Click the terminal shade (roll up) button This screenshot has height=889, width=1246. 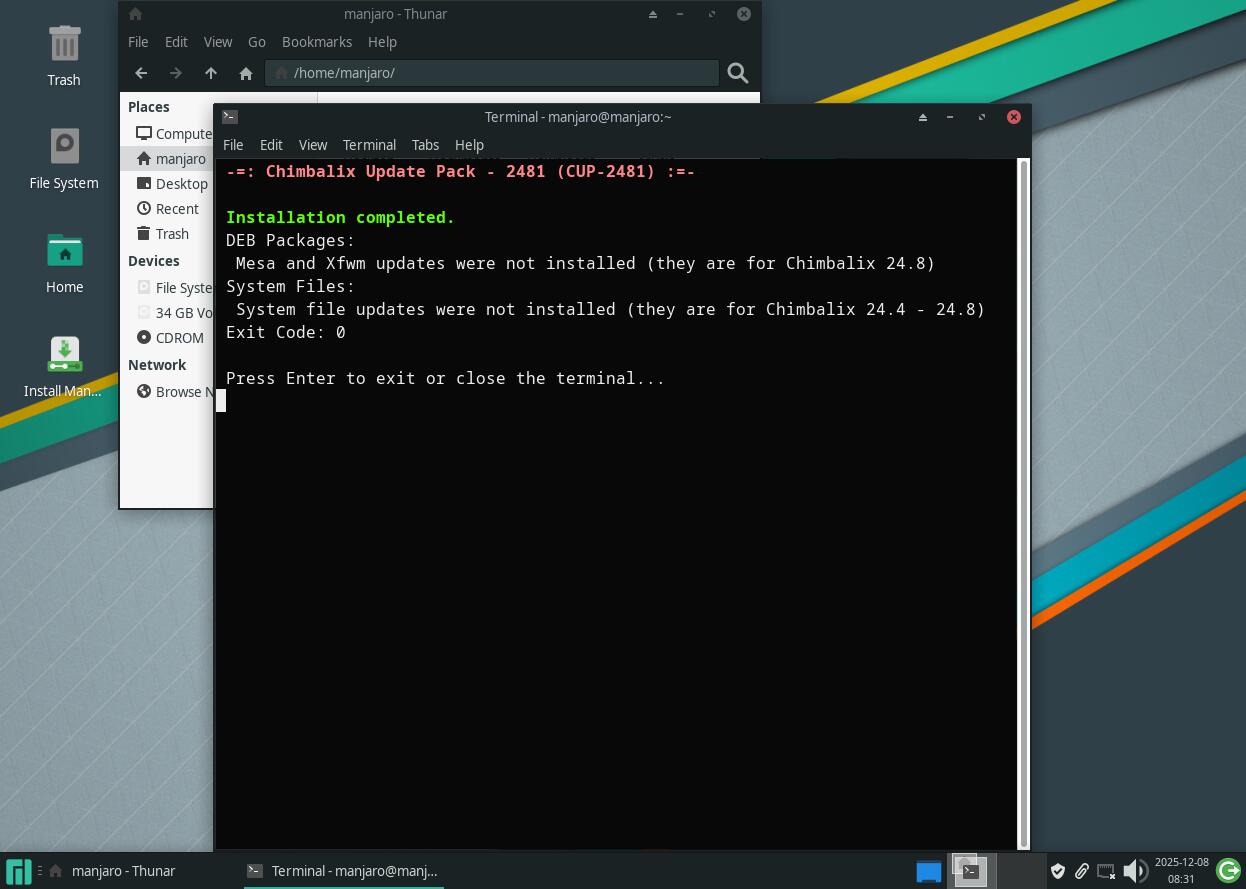click(923, 117)
